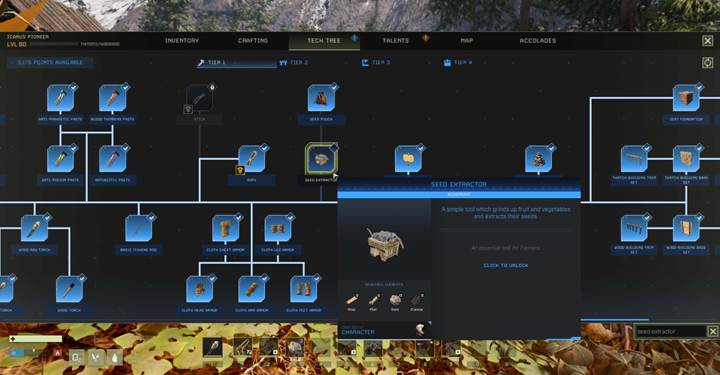
Task: Click the orange workbench badge beside Rope
Action: [240, 170]
